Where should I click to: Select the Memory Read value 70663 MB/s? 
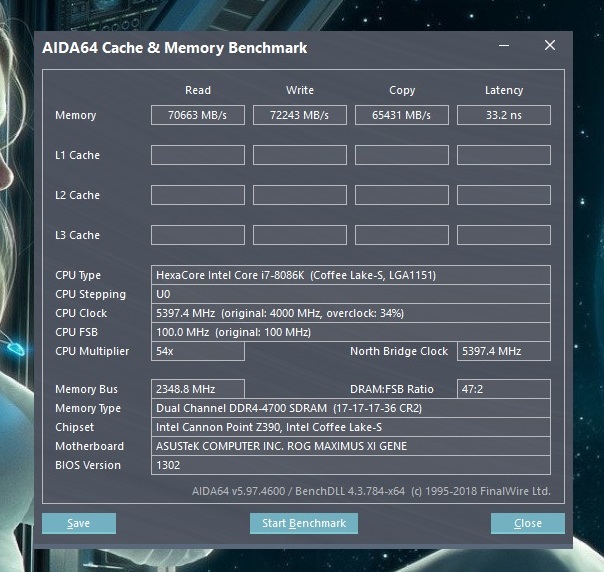point(198,115)
